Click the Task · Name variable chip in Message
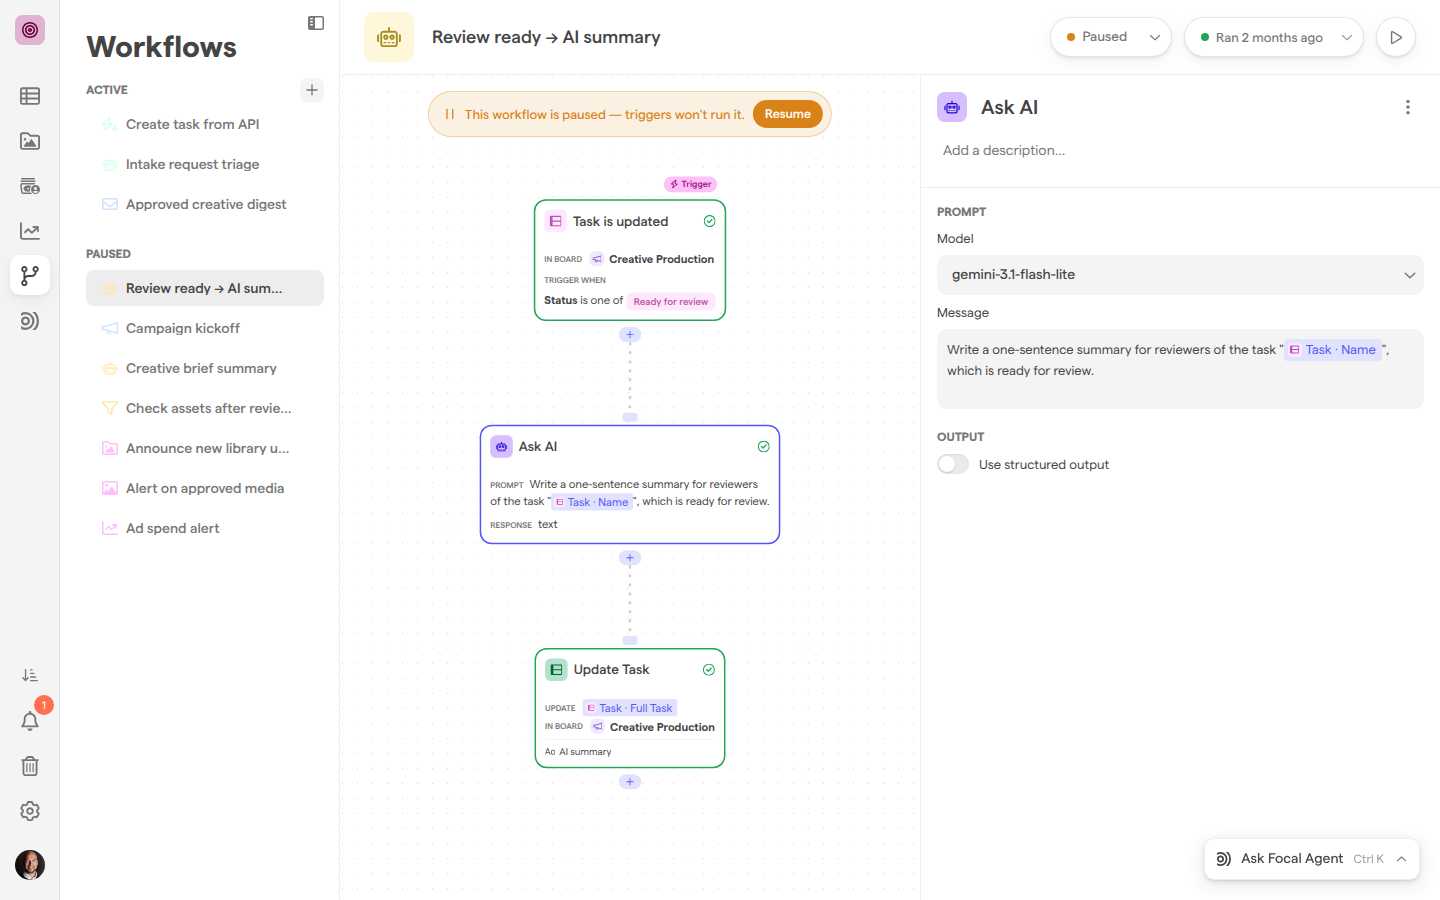This screenshot has height=900, width=1440. 1333,350
